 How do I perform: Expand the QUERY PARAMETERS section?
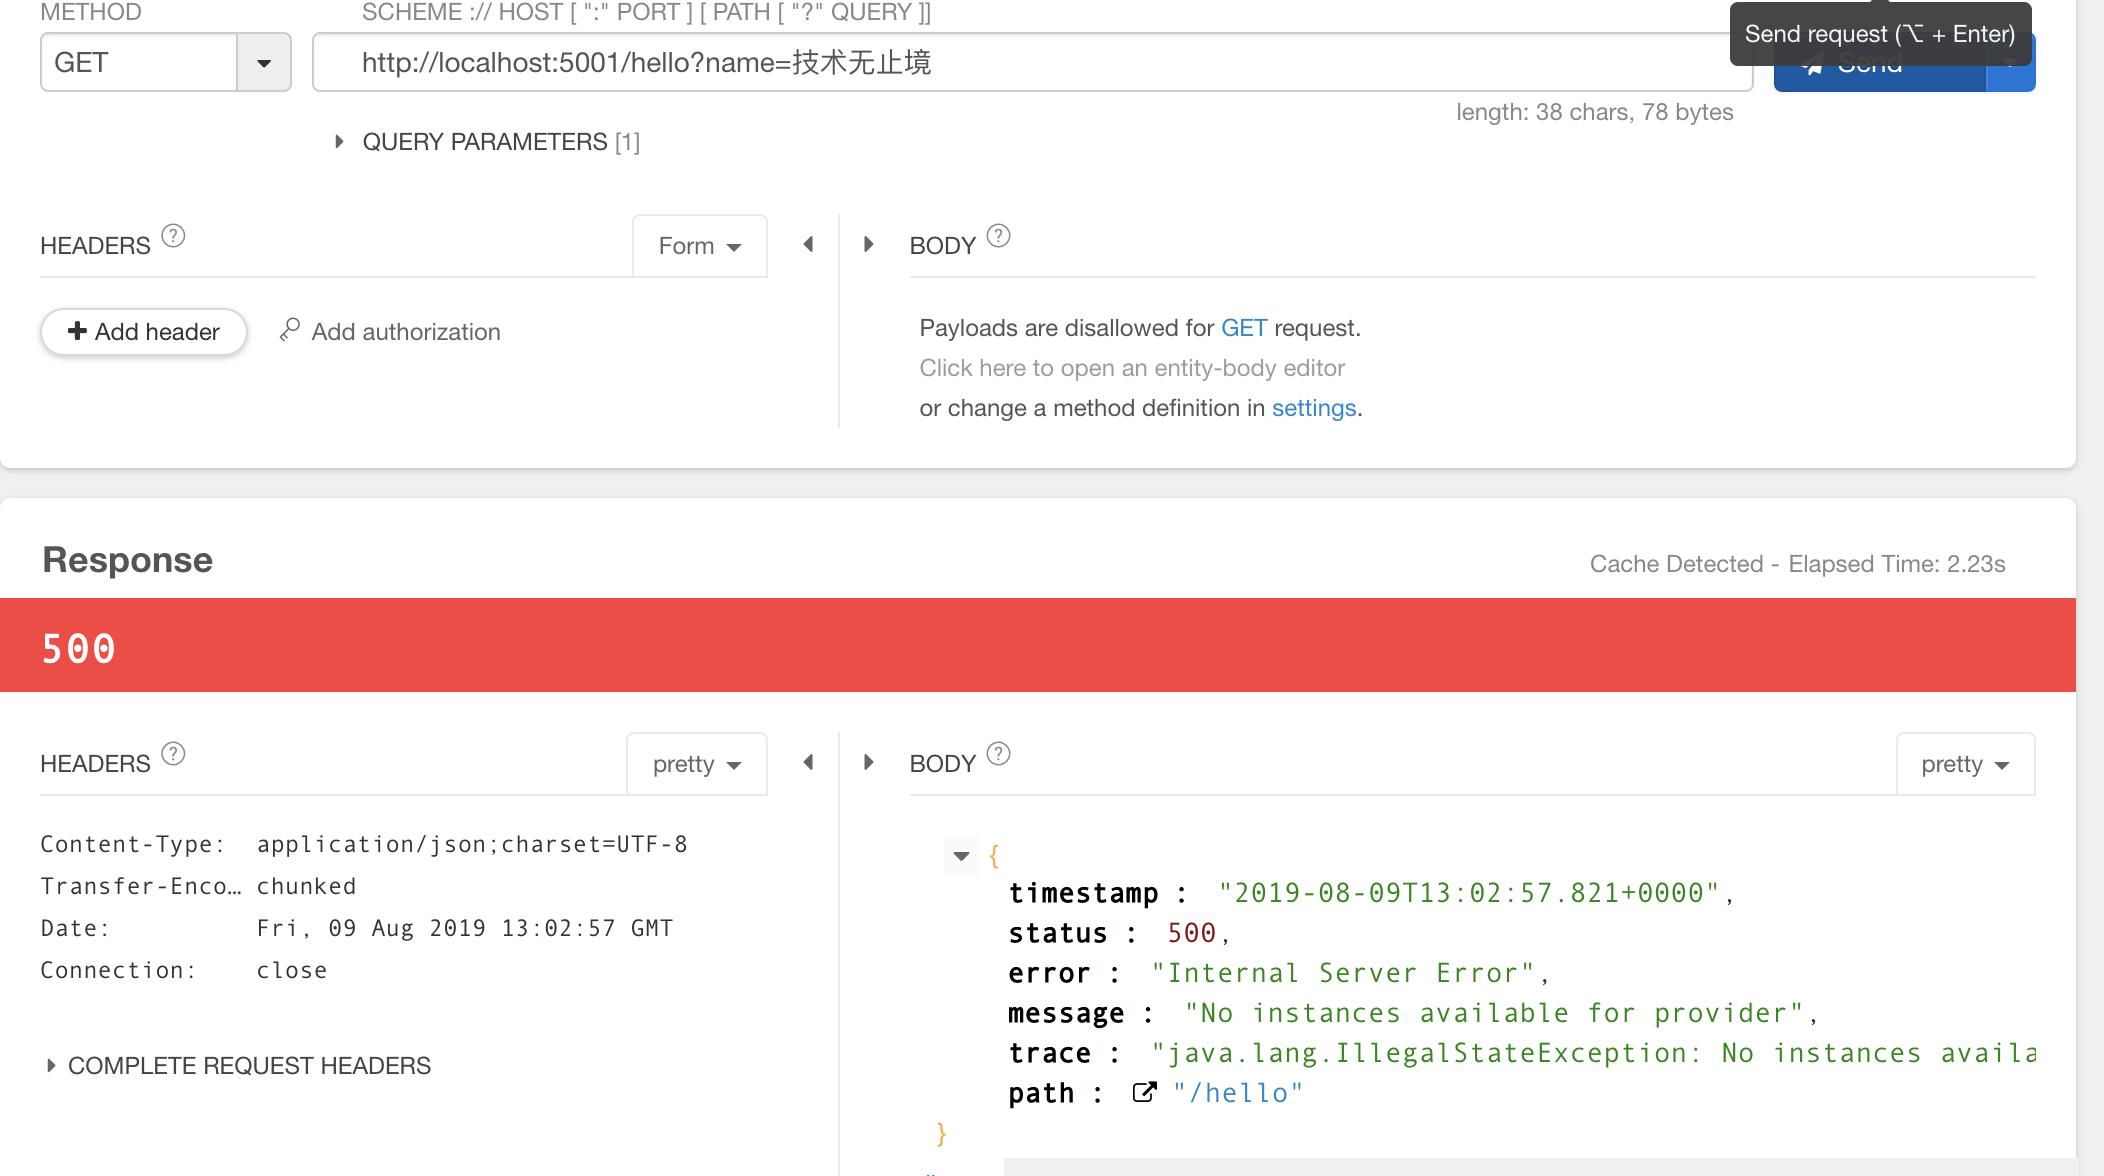pos(339,141)
